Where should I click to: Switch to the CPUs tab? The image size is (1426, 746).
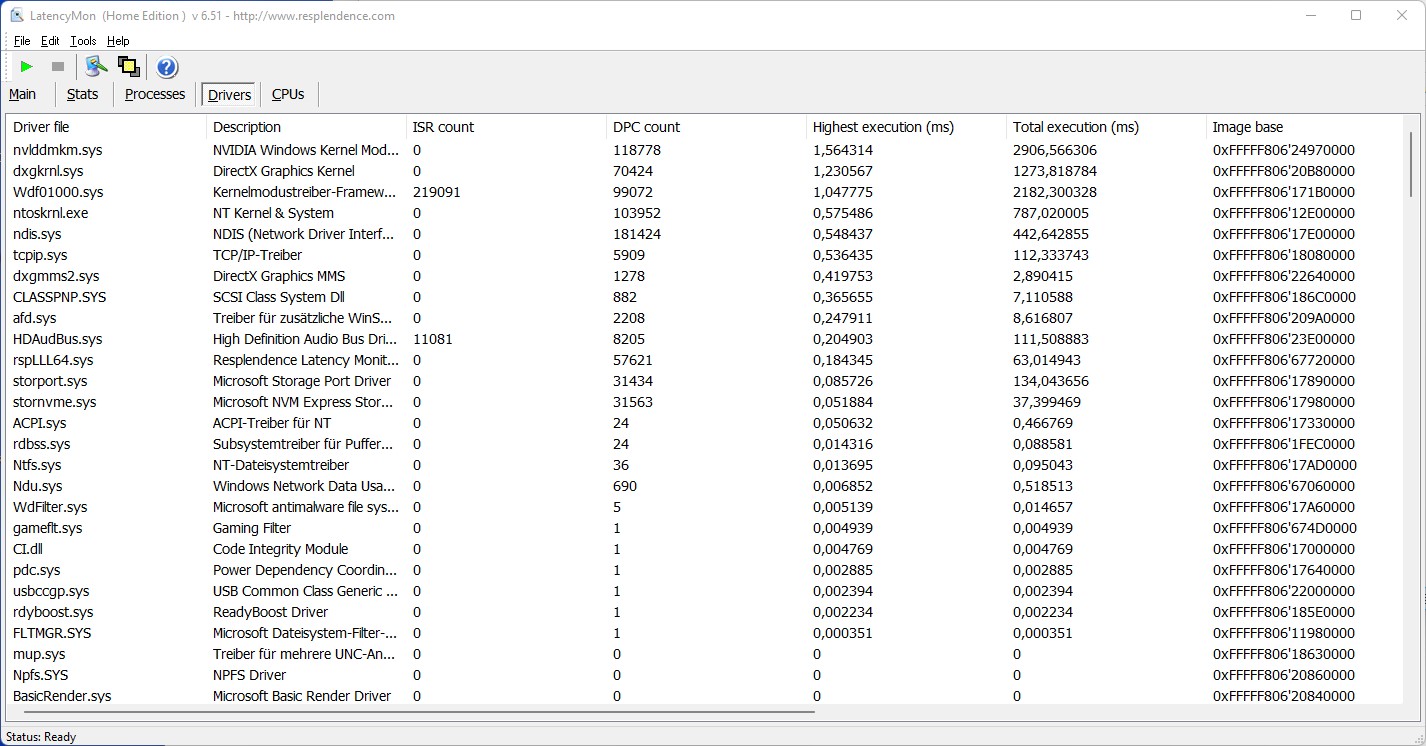point(288,94)
